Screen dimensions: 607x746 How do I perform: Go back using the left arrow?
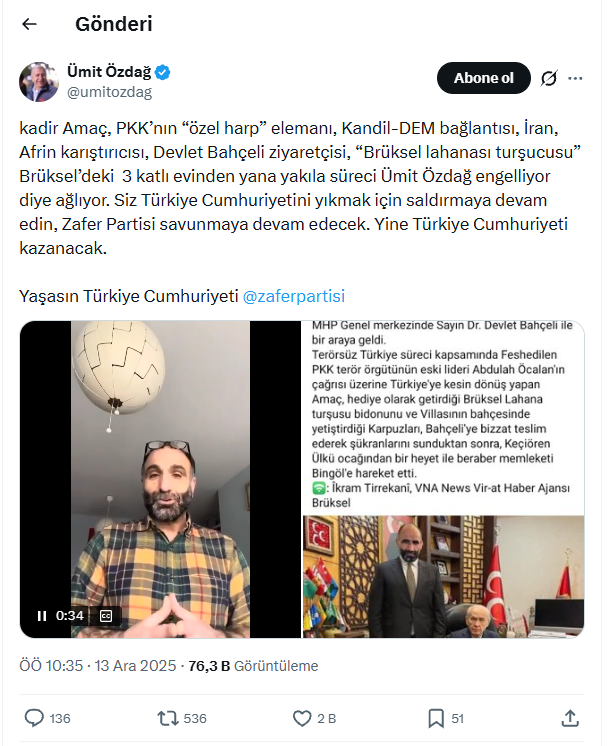29,24
